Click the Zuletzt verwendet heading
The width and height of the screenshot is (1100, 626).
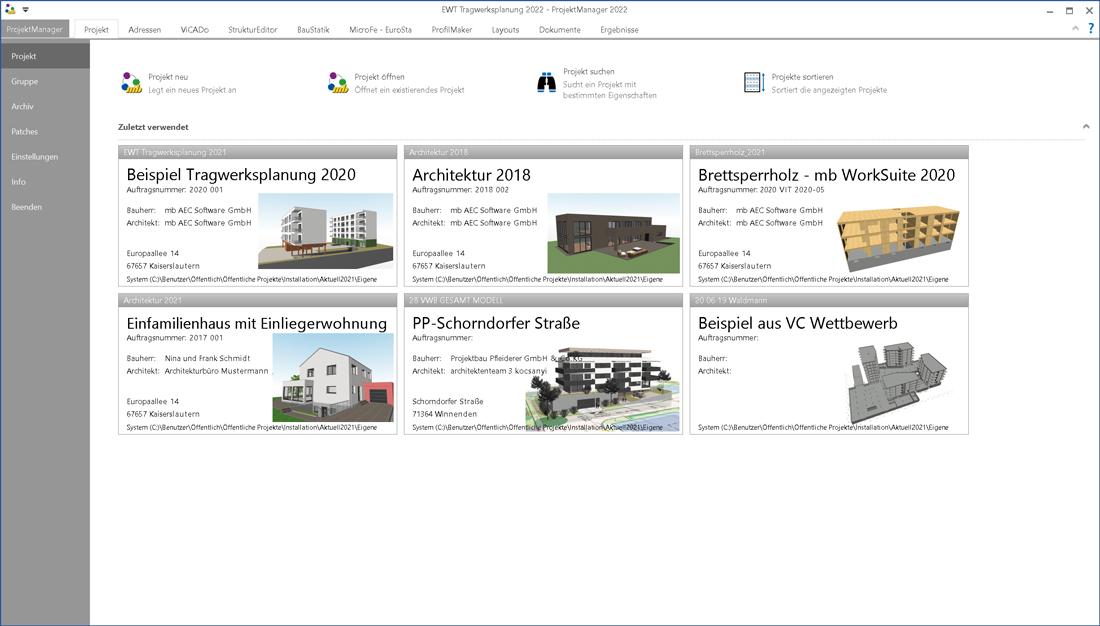tap(153, 127)
